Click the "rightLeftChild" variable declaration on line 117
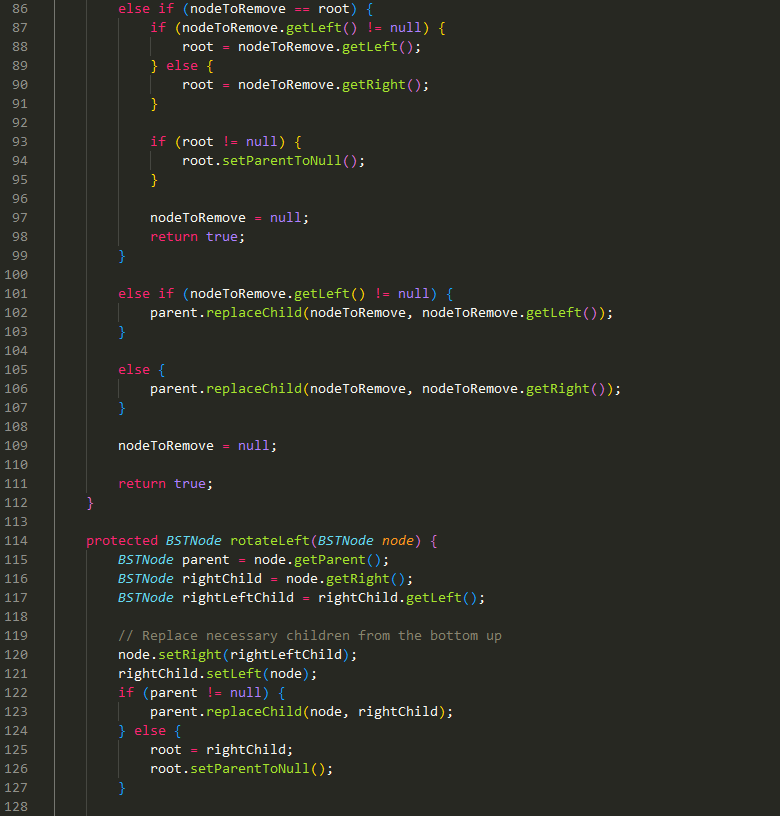Viewport: 780px width, 816px height. 238,598
